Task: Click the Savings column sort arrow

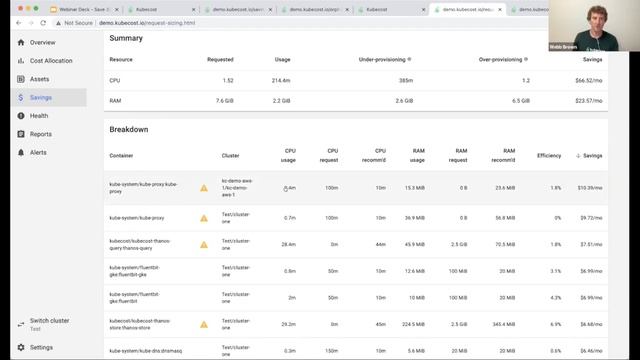Action: [x=578, y=156]
